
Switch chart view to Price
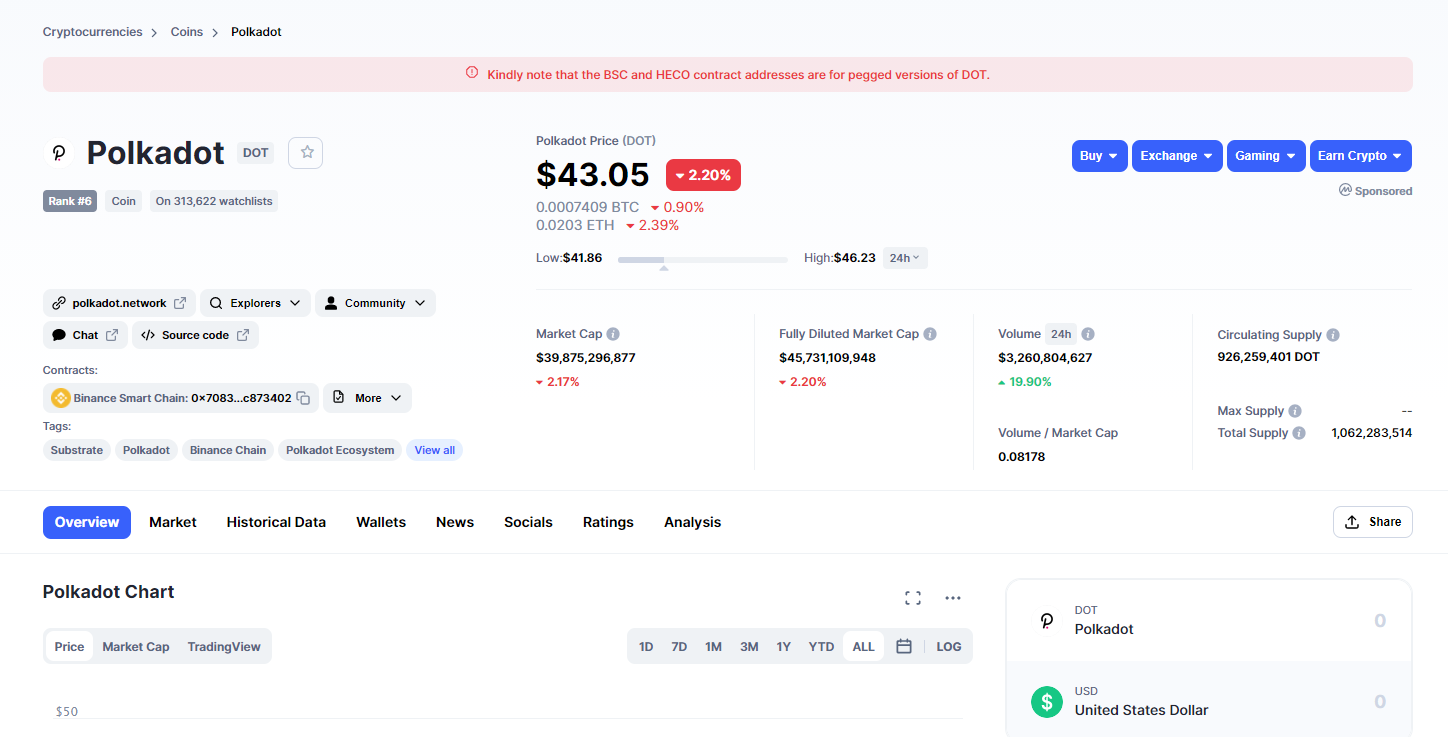[69, 647]
